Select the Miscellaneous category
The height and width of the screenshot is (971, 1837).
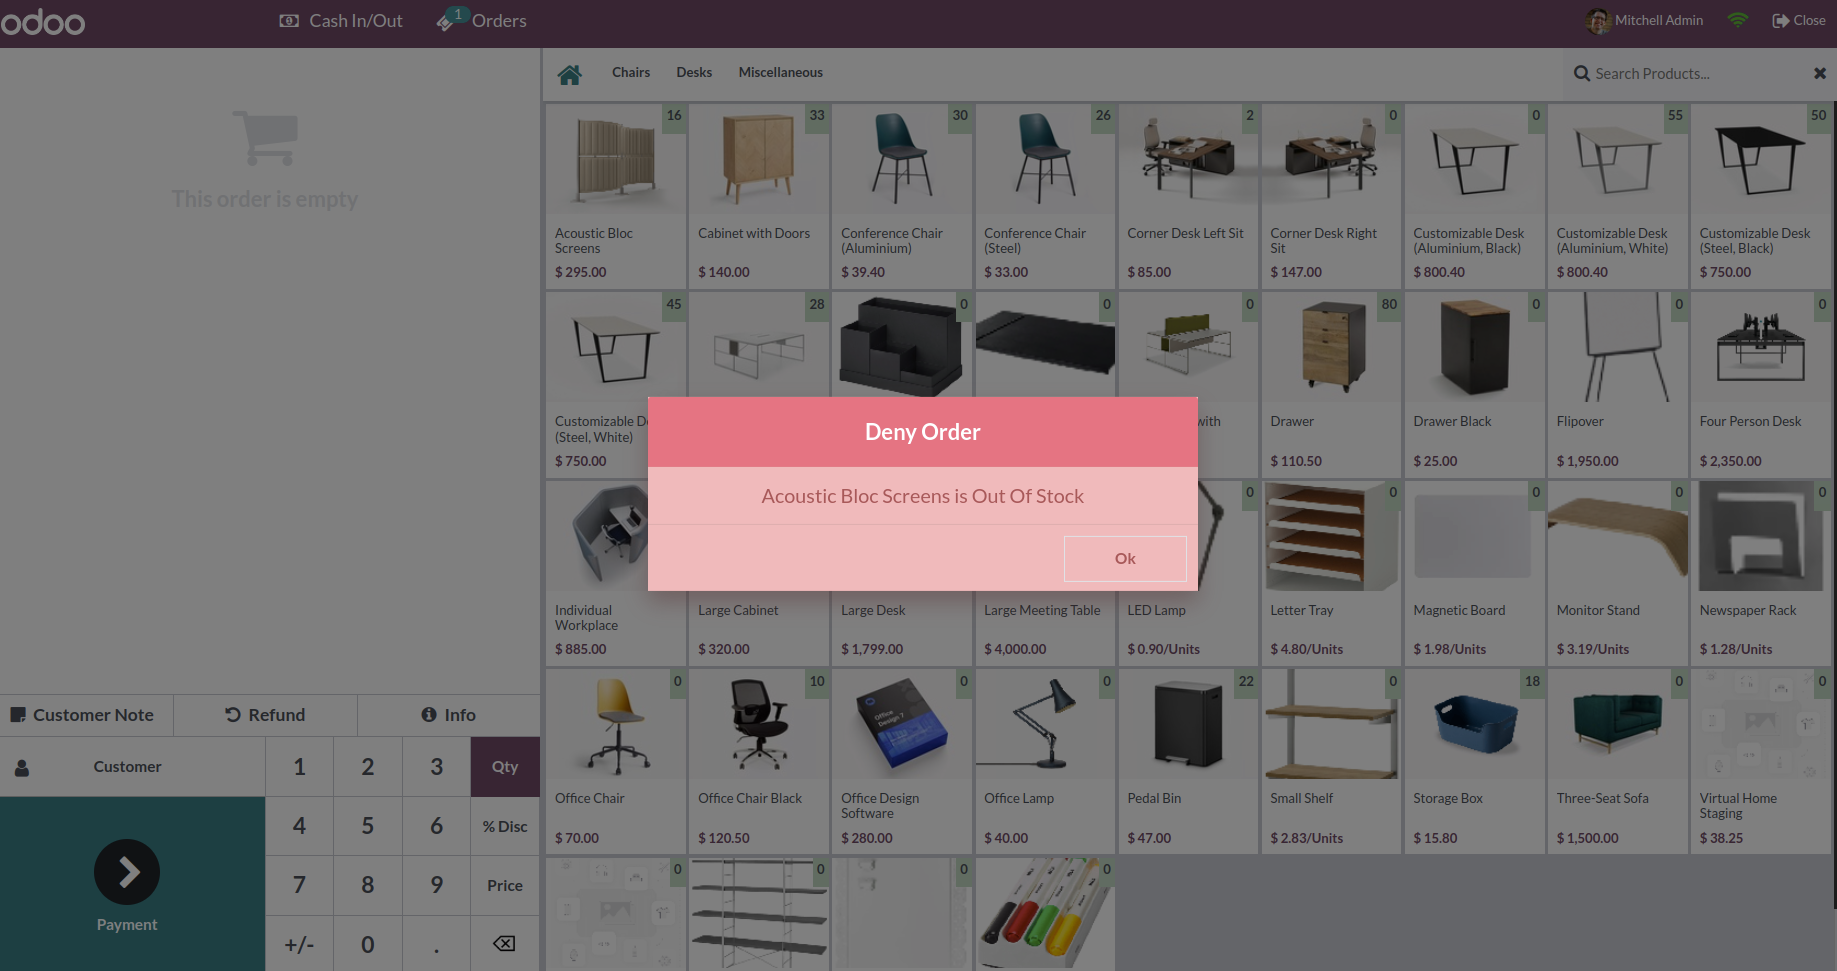pyautogui.click(x=781, y=72)
